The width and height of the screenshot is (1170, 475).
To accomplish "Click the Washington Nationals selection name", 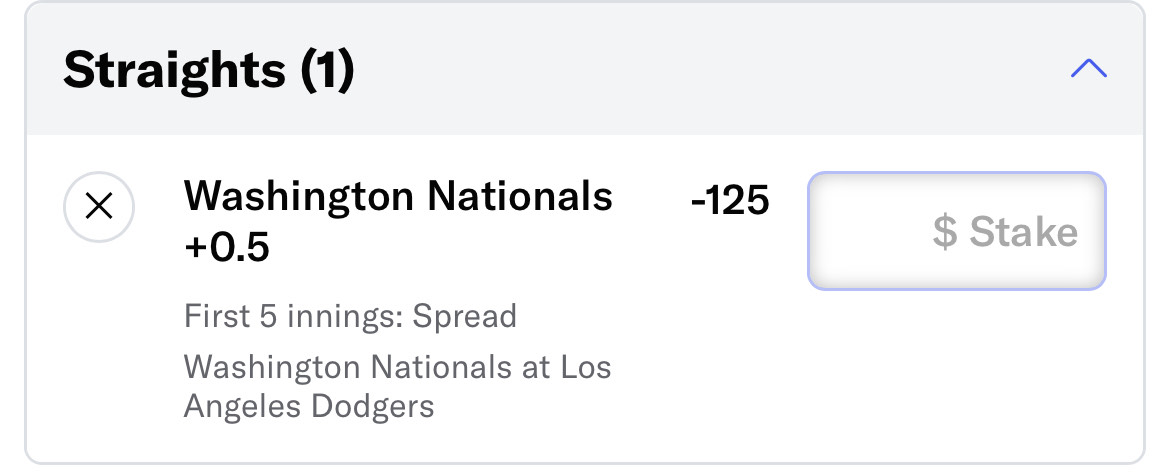I will (x=398, y=196).
